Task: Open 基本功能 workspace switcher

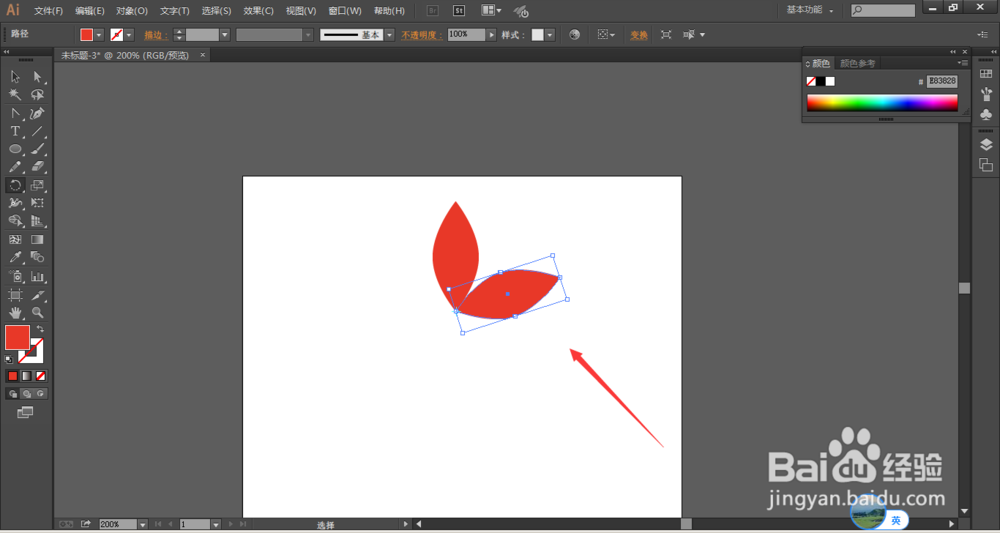Action: 810,10
